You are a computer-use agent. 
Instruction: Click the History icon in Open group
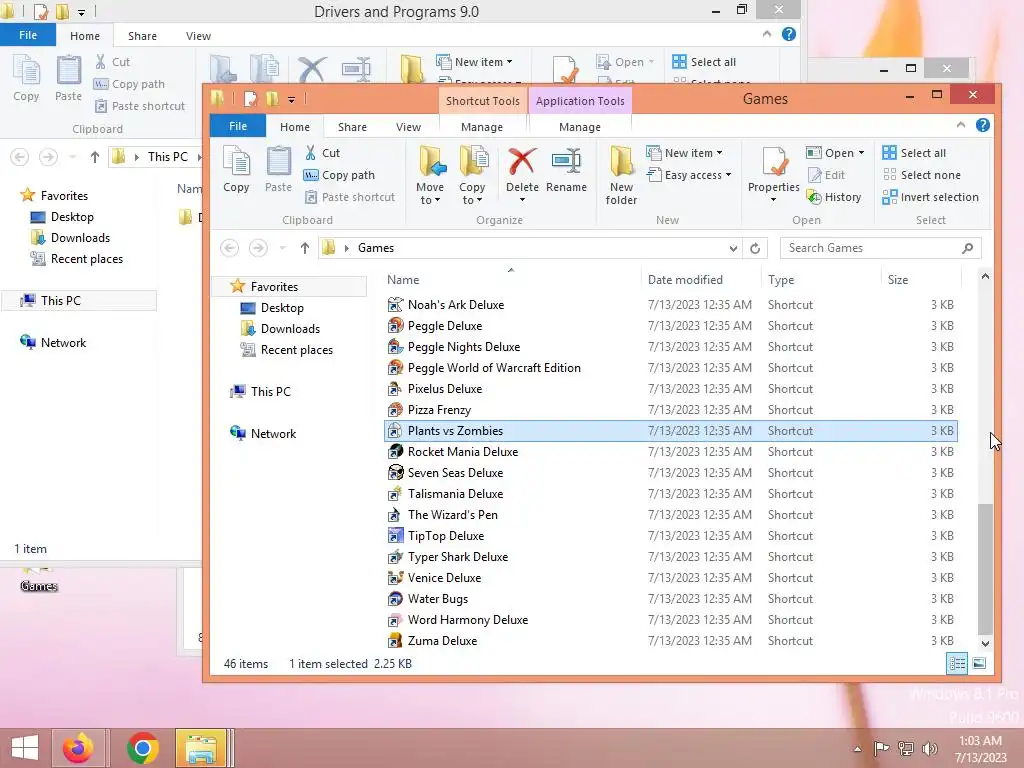click(814, 197)
